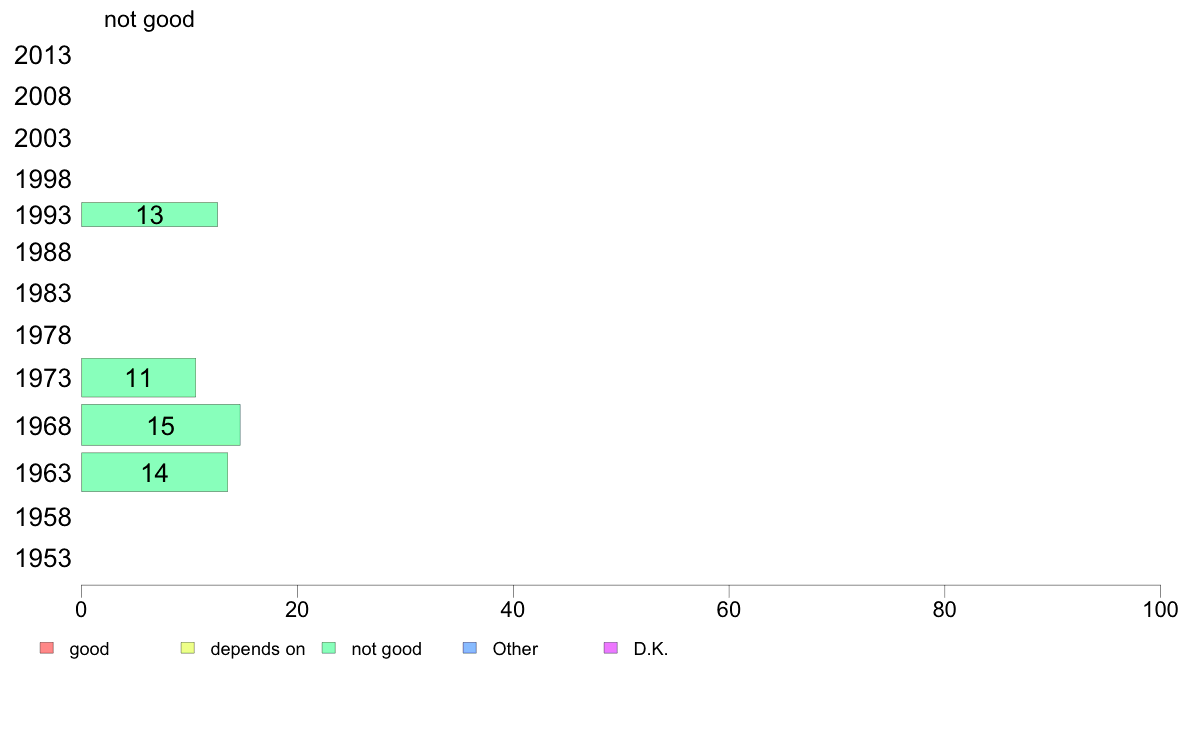Click the 40 tick on x-axis

513,609
